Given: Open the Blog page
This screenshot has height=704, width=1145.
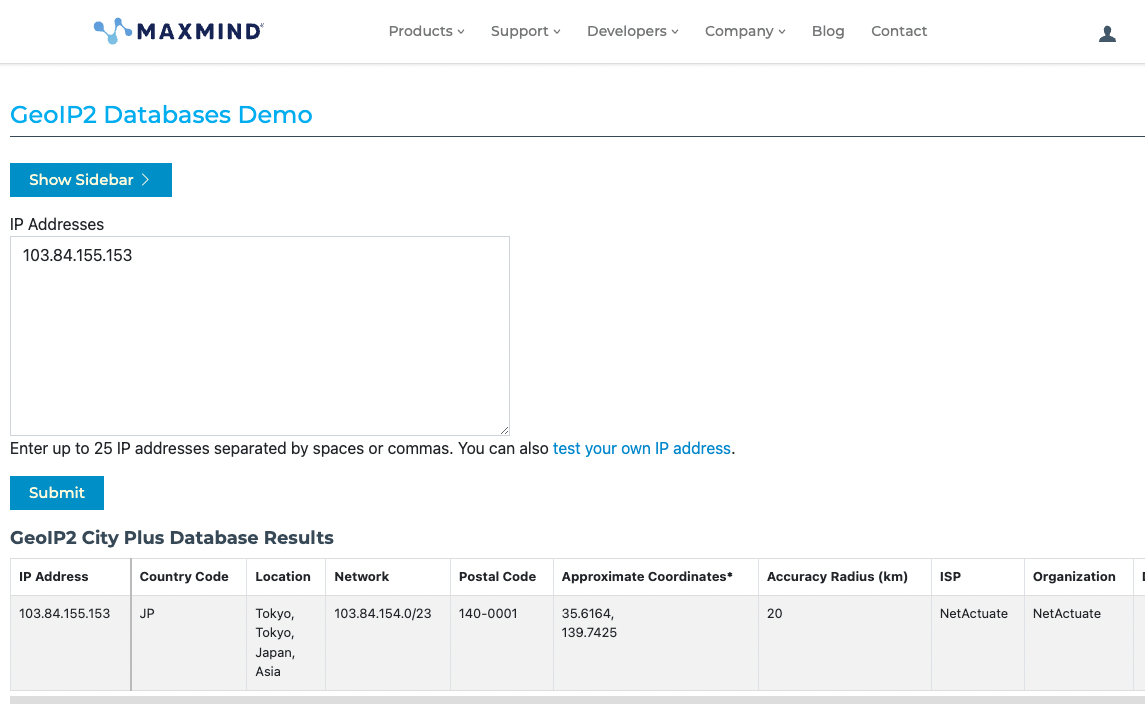Looking at the screenshot, I should click(x=828, y=31).
